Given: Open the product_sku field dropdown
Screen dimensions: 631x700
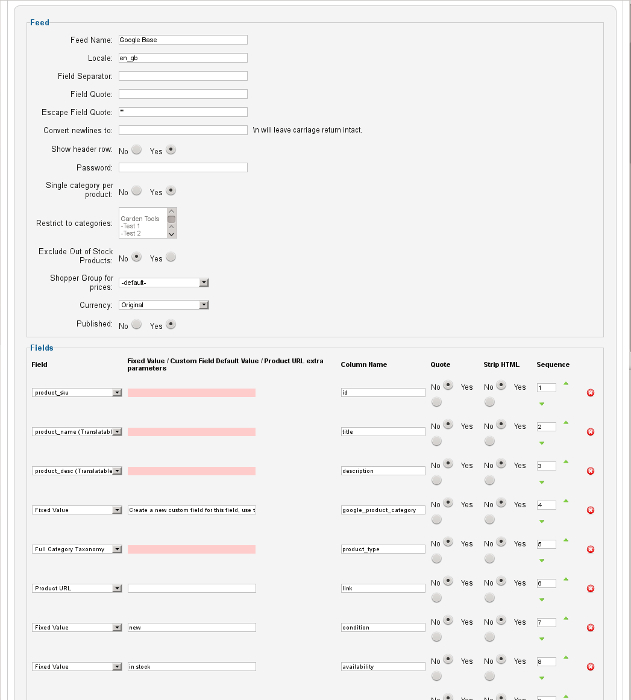Looking at the screenshot, I should coord(77,393).
